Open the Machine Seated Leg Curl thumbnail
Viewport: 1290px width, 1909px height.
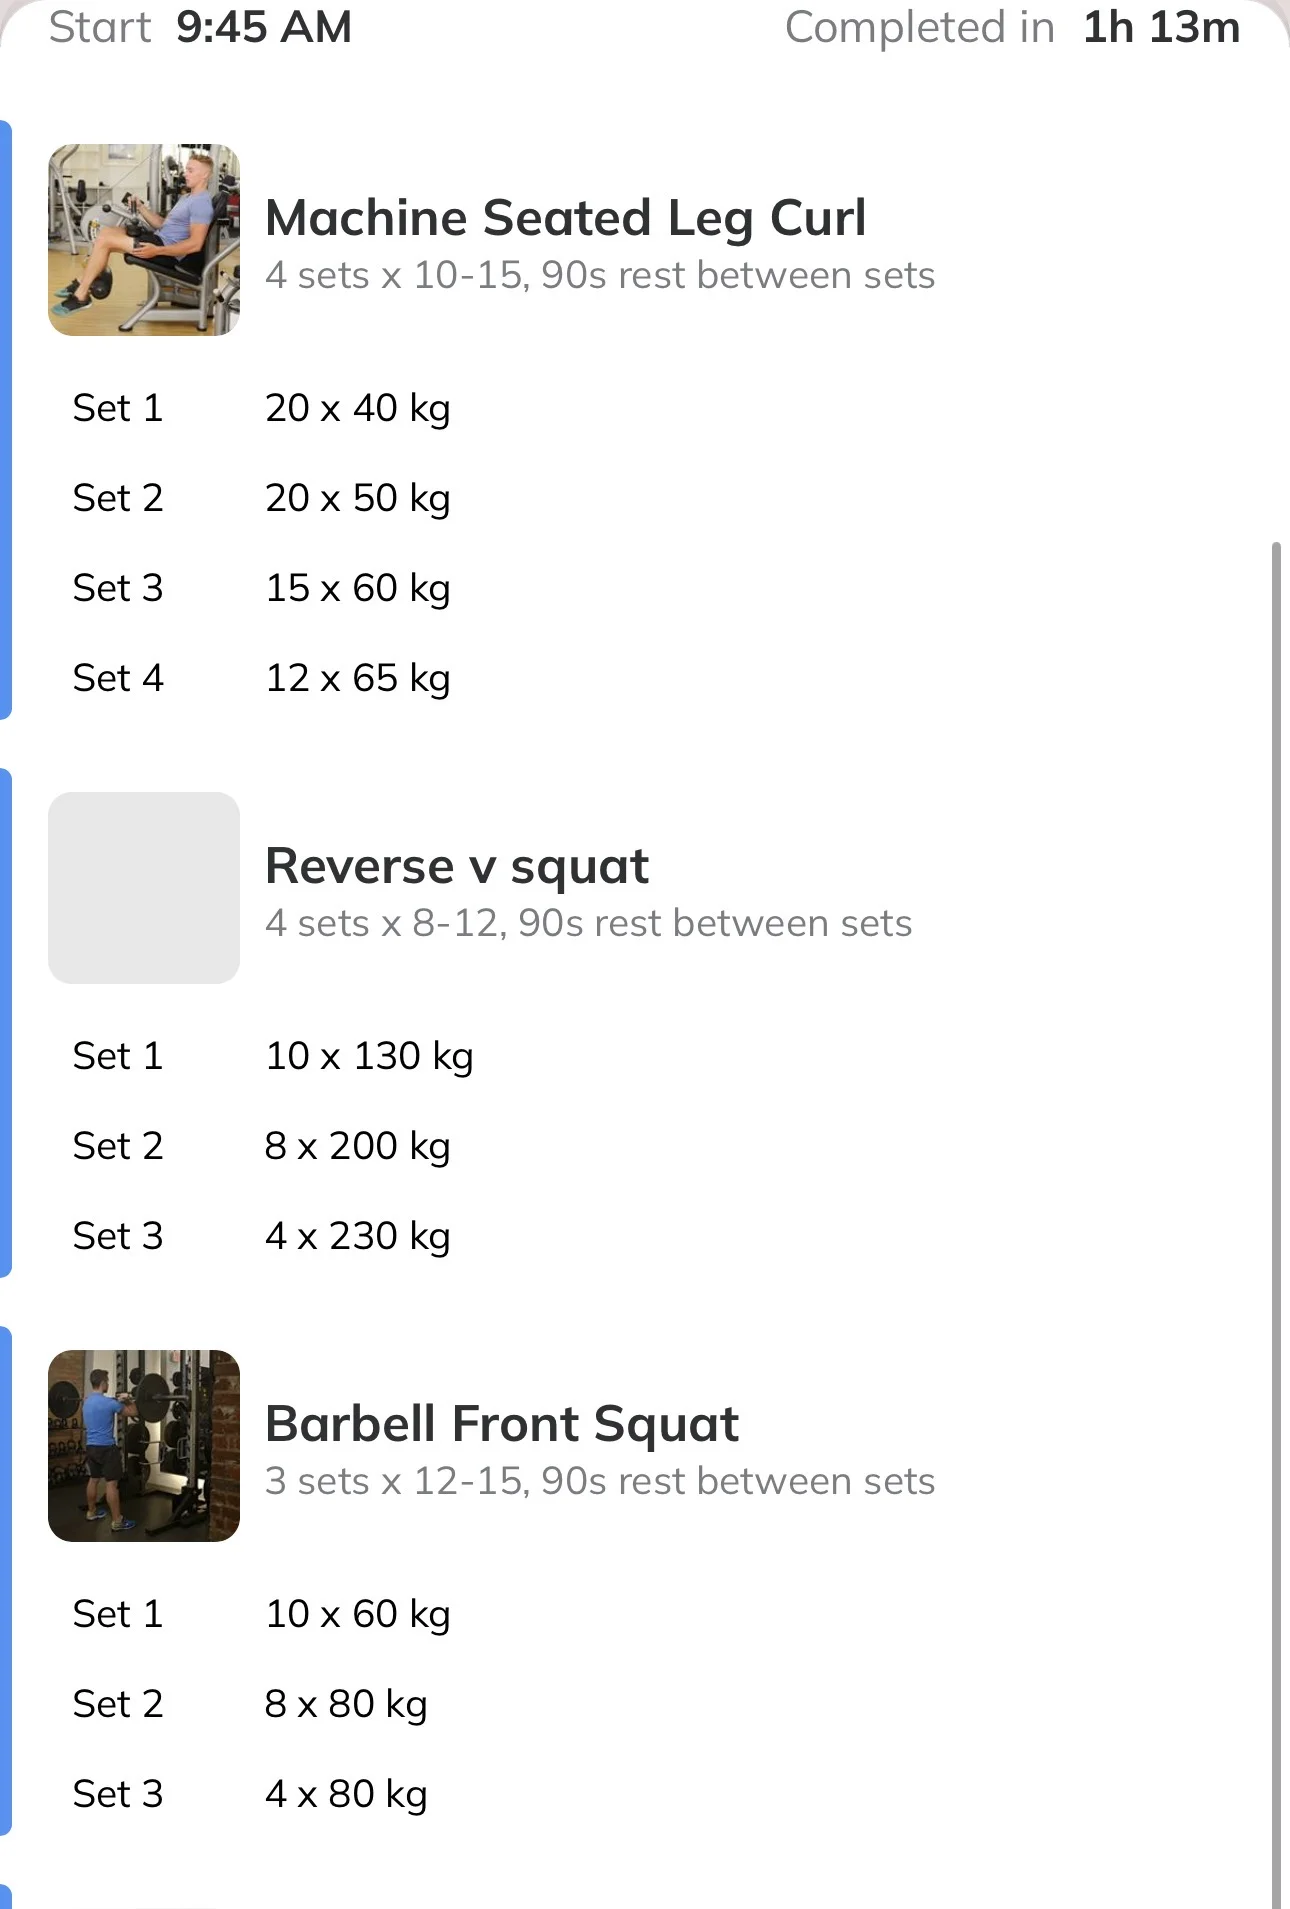coord(144,240)
